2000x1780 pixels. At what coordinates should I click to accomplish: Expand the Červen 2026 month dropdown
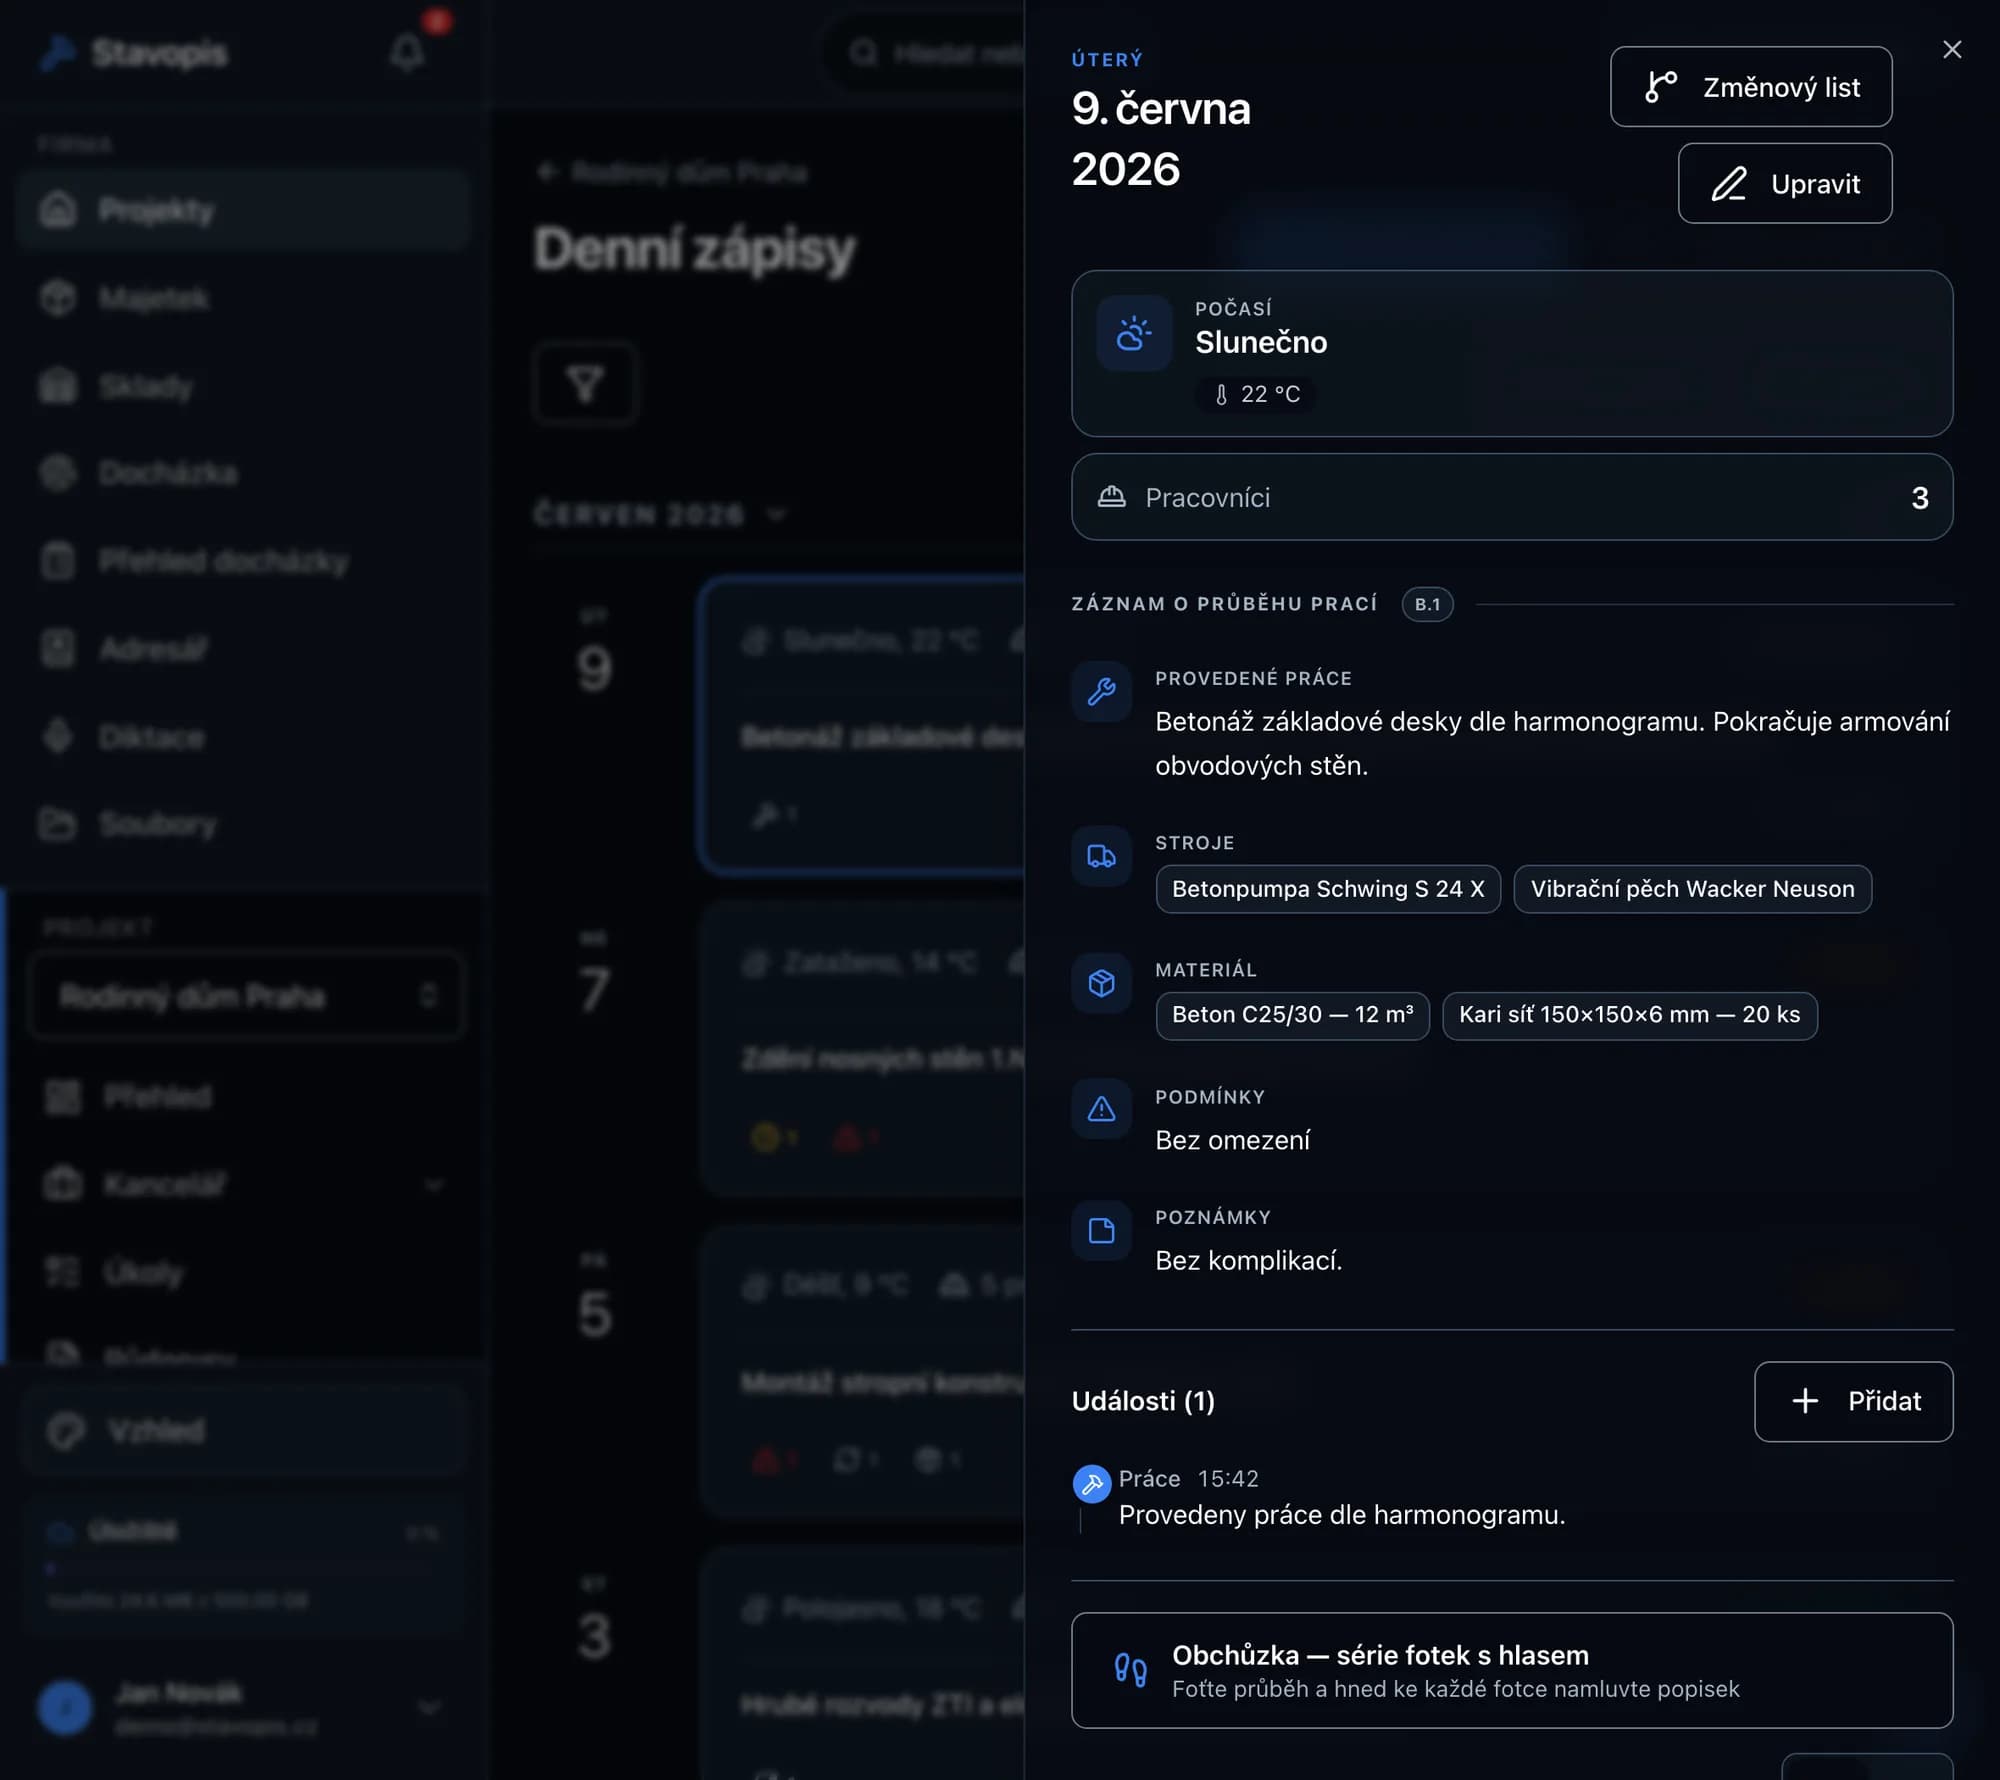(x=660, y=515)
